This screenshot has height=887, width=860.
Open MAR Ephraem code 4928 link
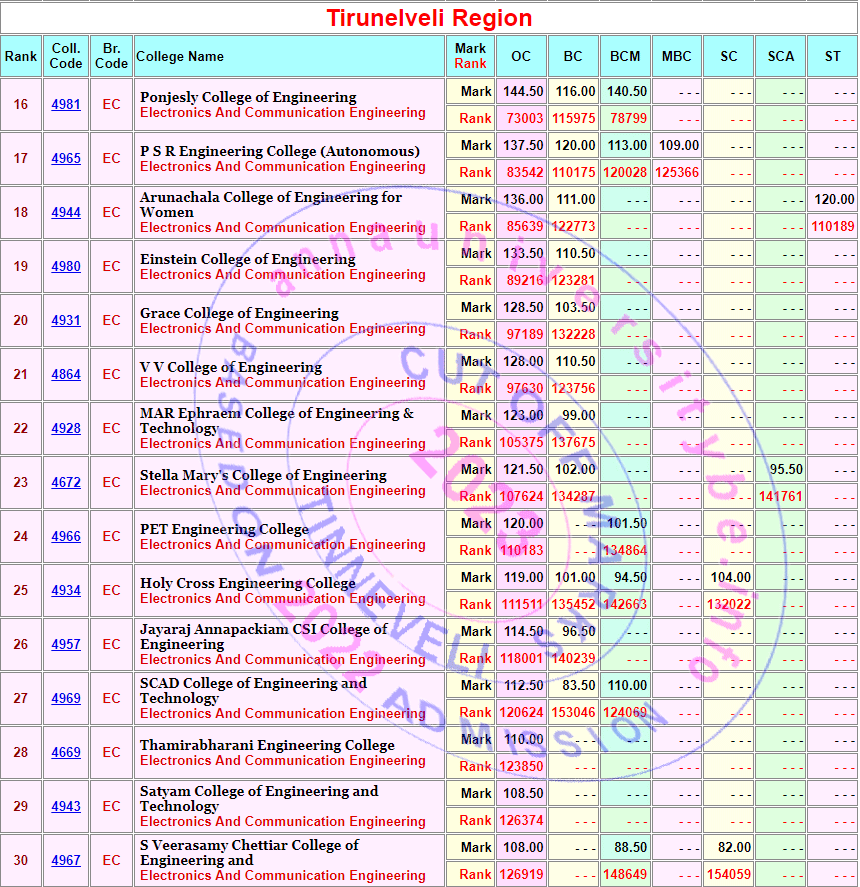tap(66, 429)
